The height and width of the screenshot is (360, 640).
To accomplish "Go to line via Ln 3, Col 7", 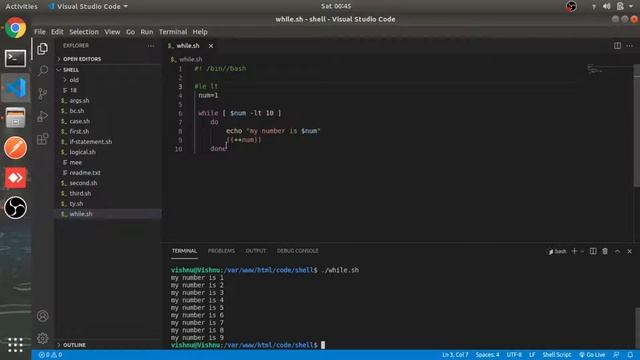I will pyautogui.click(x=455, y=355).
